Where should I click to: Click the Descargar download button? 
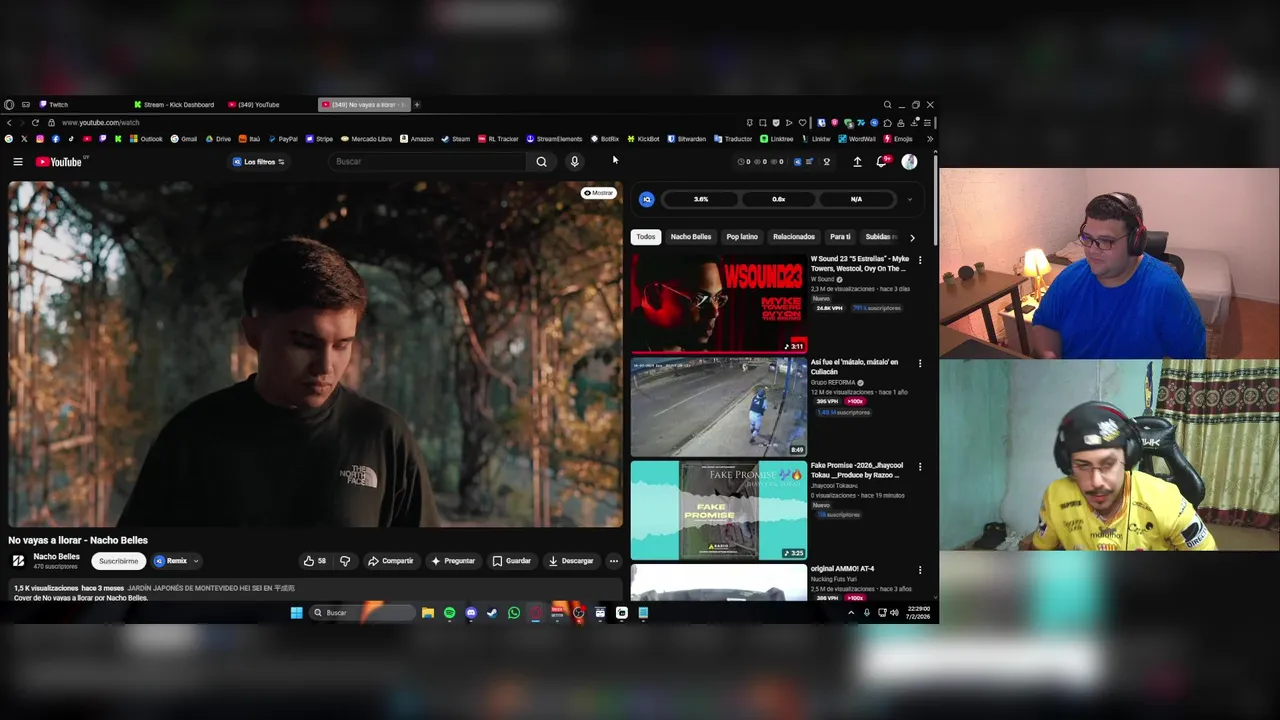tap(571, 561)
